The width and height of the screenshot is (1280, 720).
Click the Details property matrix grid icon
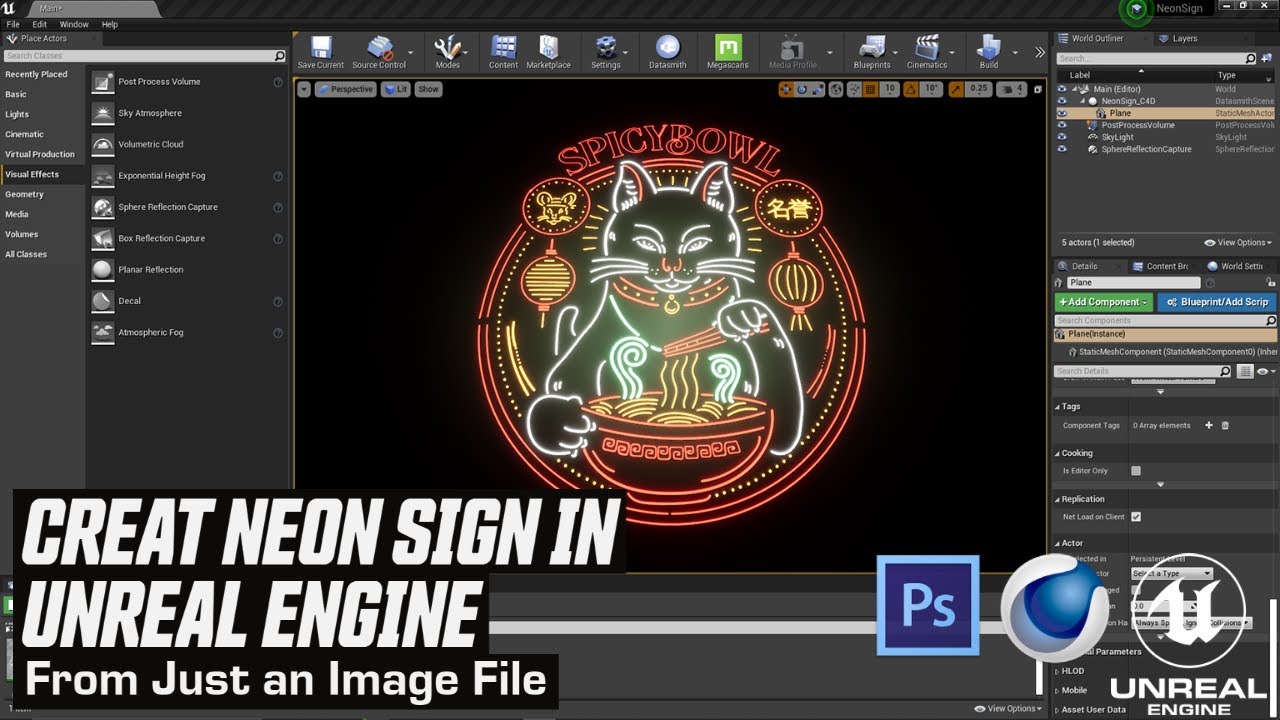1245,371
